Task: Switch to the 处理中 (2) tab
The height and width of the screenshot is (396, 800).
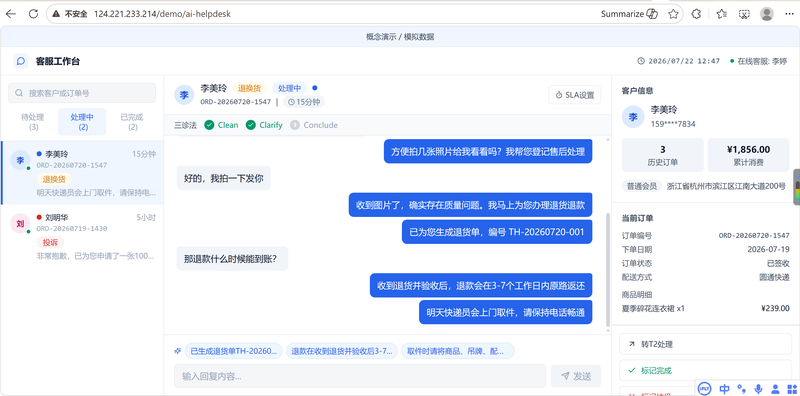Action: (82, 122)
